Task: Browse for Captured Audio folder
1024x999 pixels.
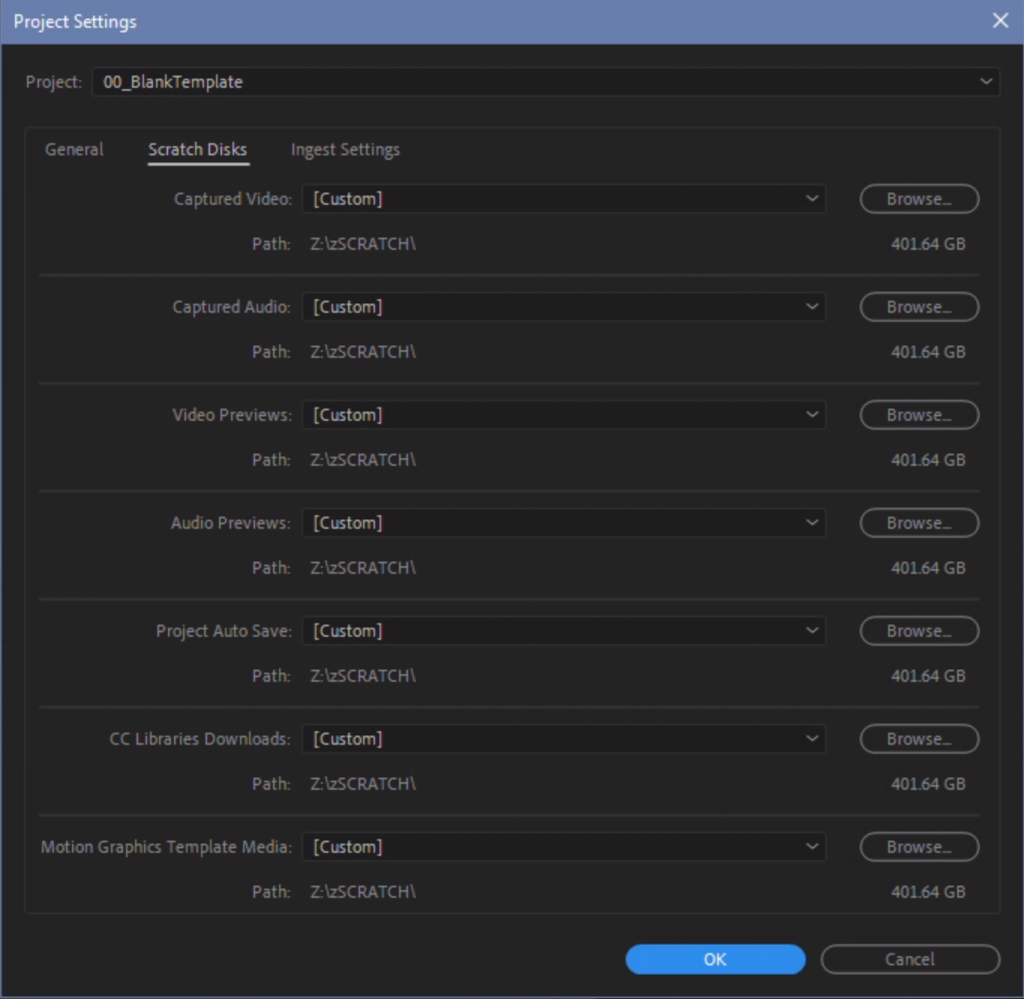Action: [919, 307]
